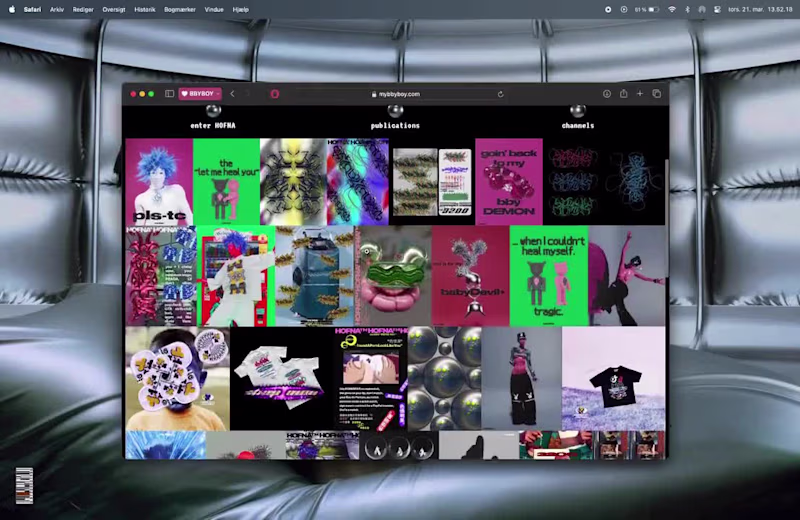Screen dimensions: 800x520
Task: Open the Bogmærker menu
Action: coord(180,9)
